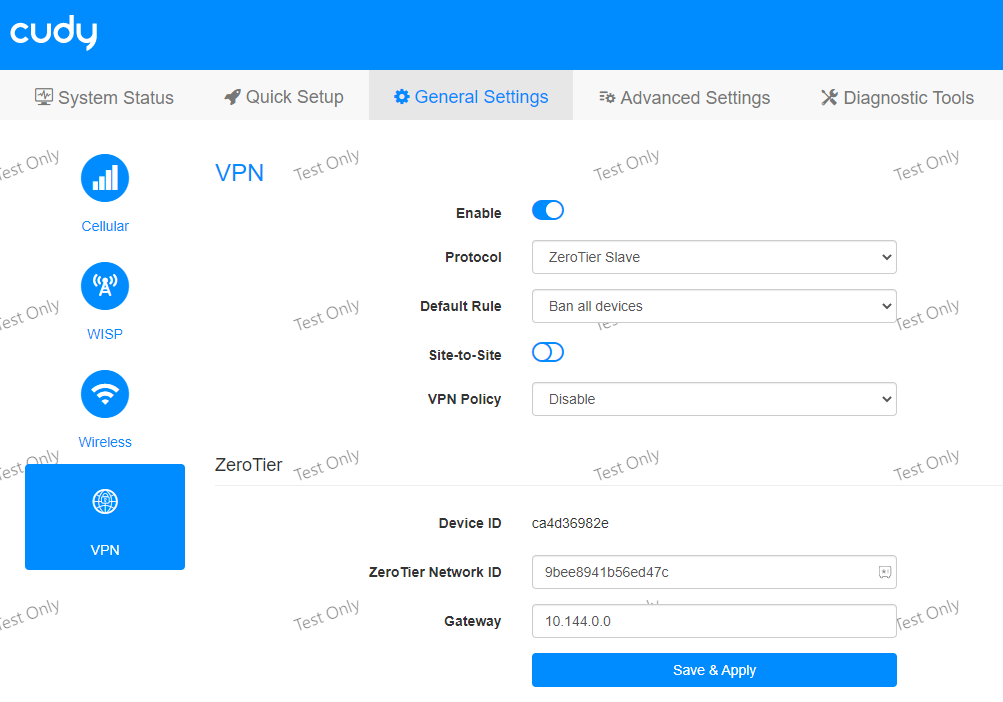Open the WISP link in sidebar
Viewport: 1003px width, 702px height.
[105, 334]
